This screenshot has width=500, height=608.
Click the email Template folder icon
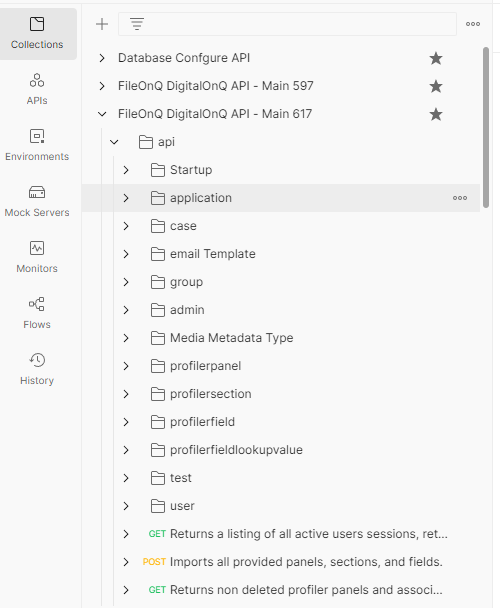point(157,254)
